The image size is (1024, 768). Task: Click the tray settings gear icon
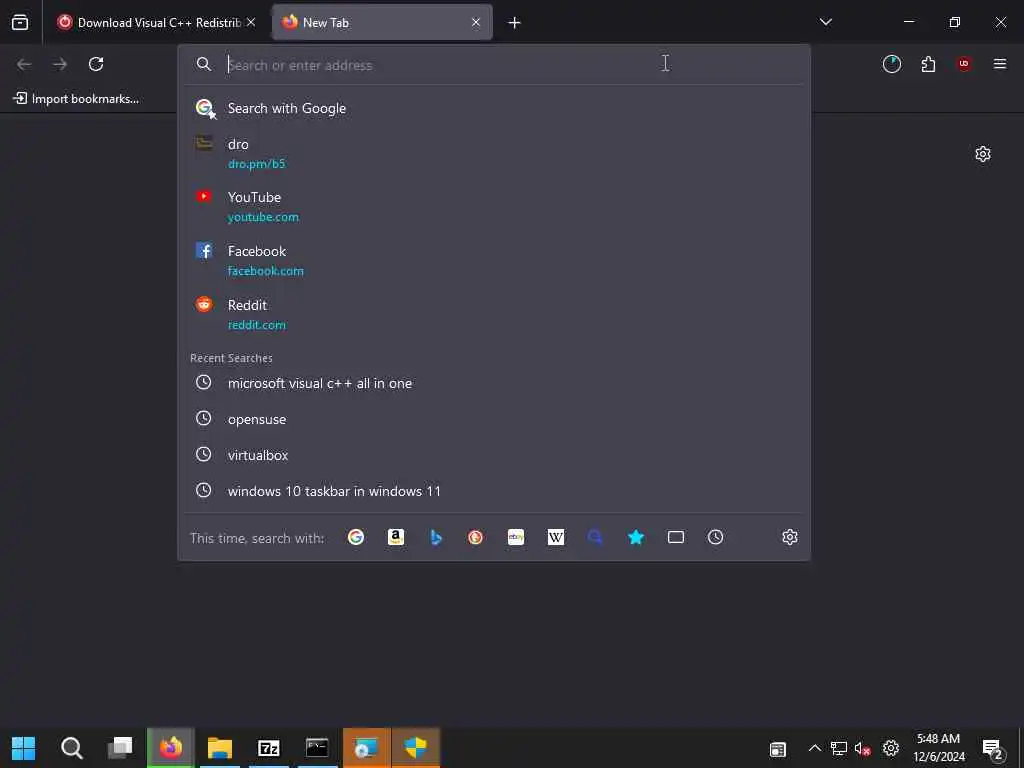point(891,748)
